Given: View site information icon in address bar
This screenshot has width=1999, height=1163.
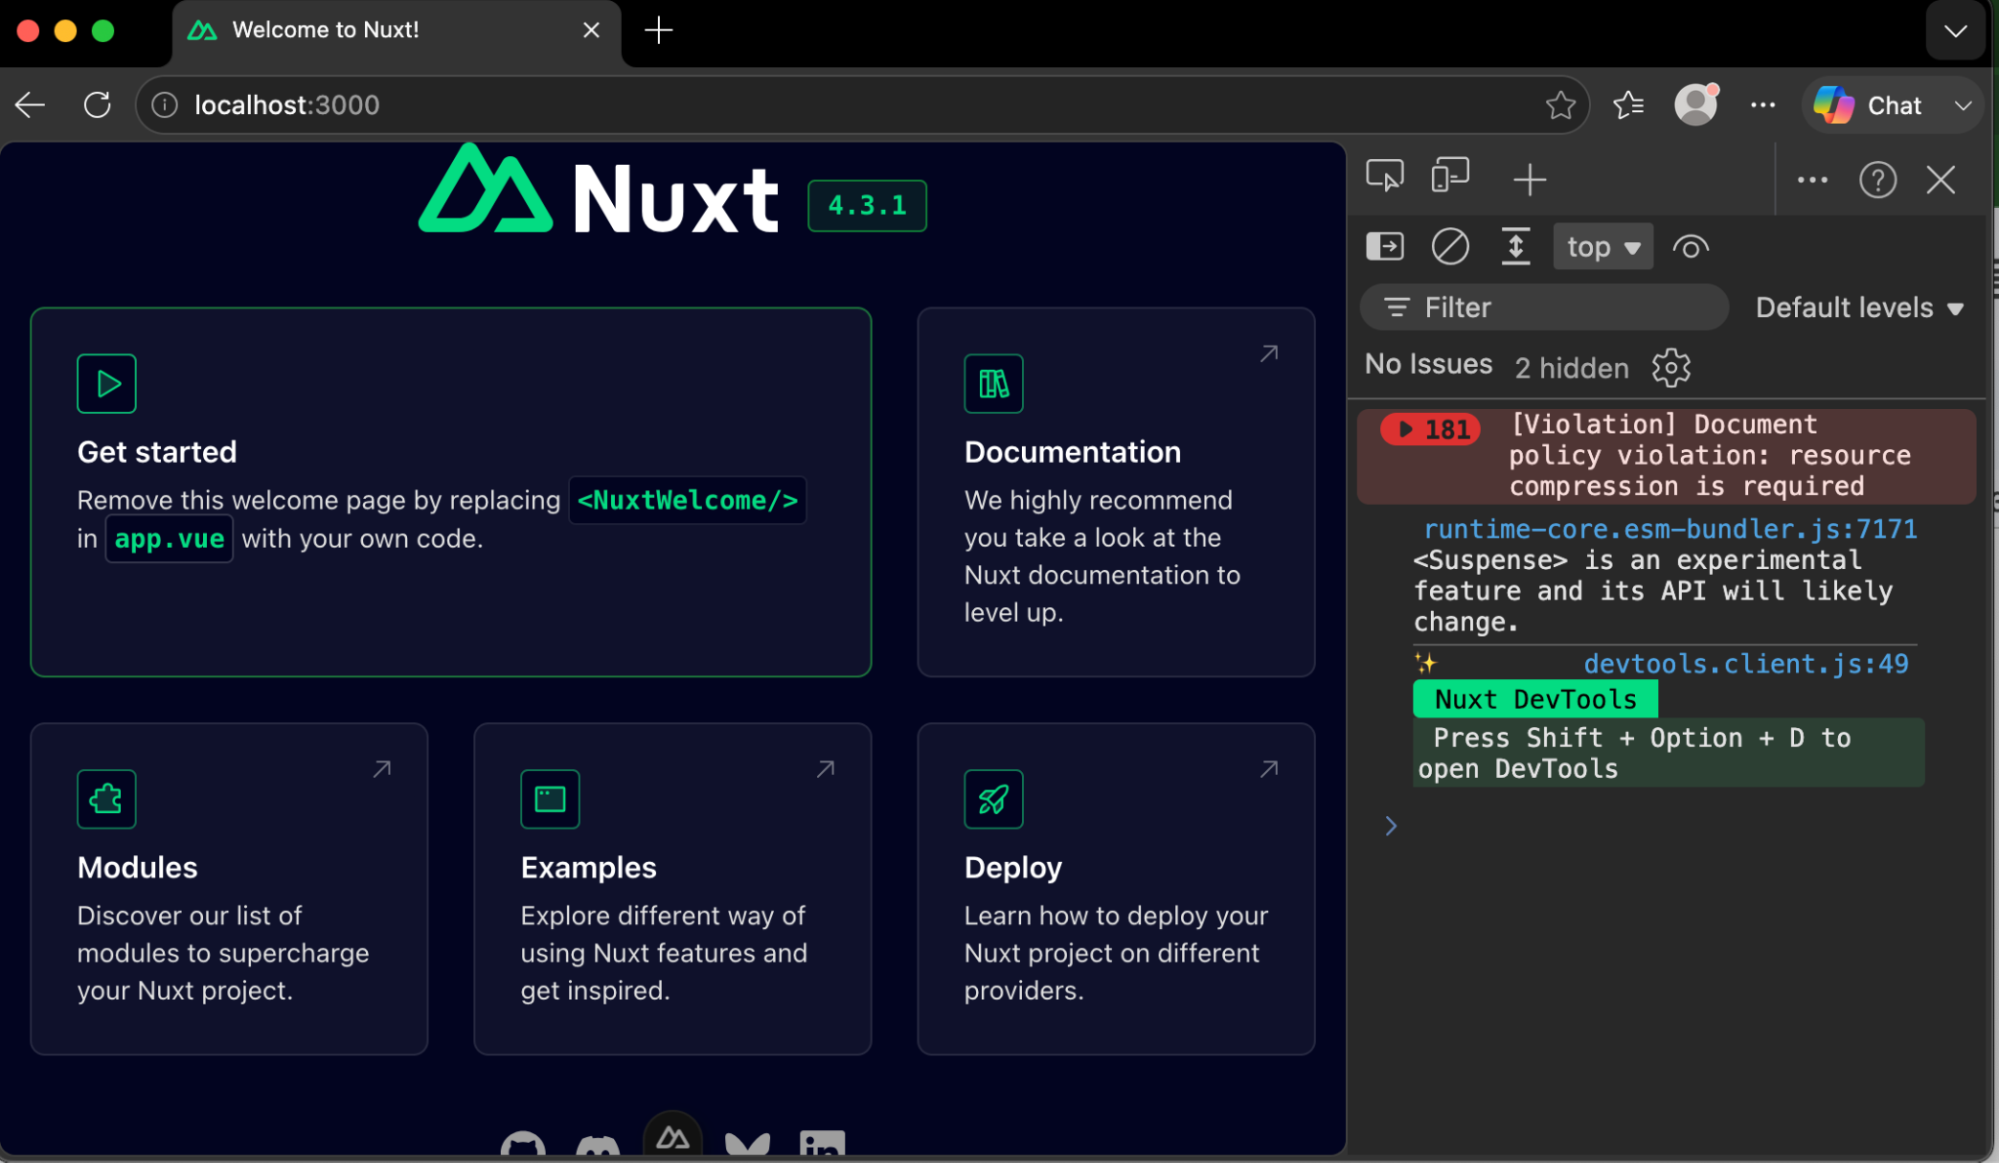Looking at the screenshot, I should click(165, 105).
